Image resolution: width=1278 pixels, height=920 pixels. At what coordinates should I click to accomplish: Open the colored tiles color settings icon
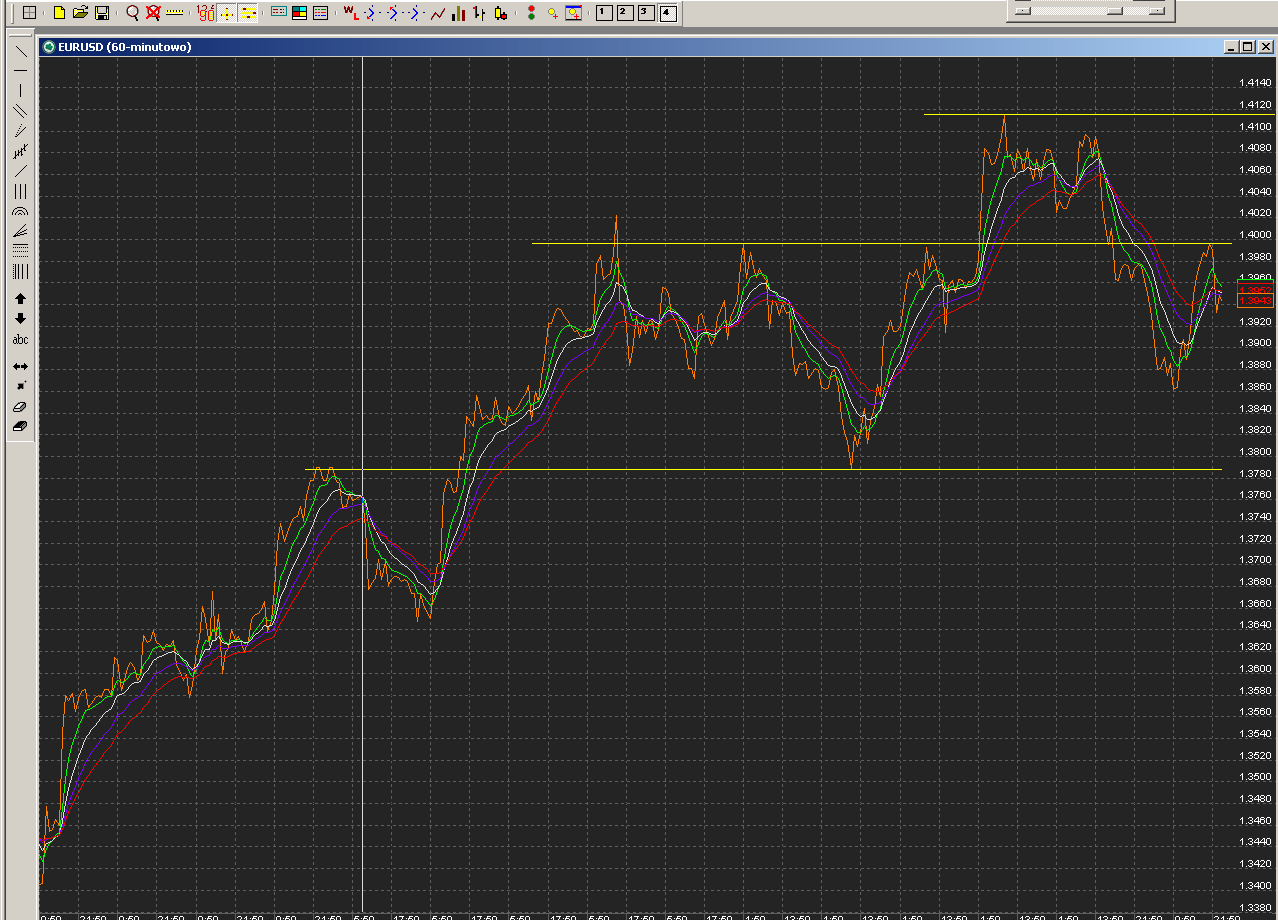pyautogui.click(x=299, y=13)
